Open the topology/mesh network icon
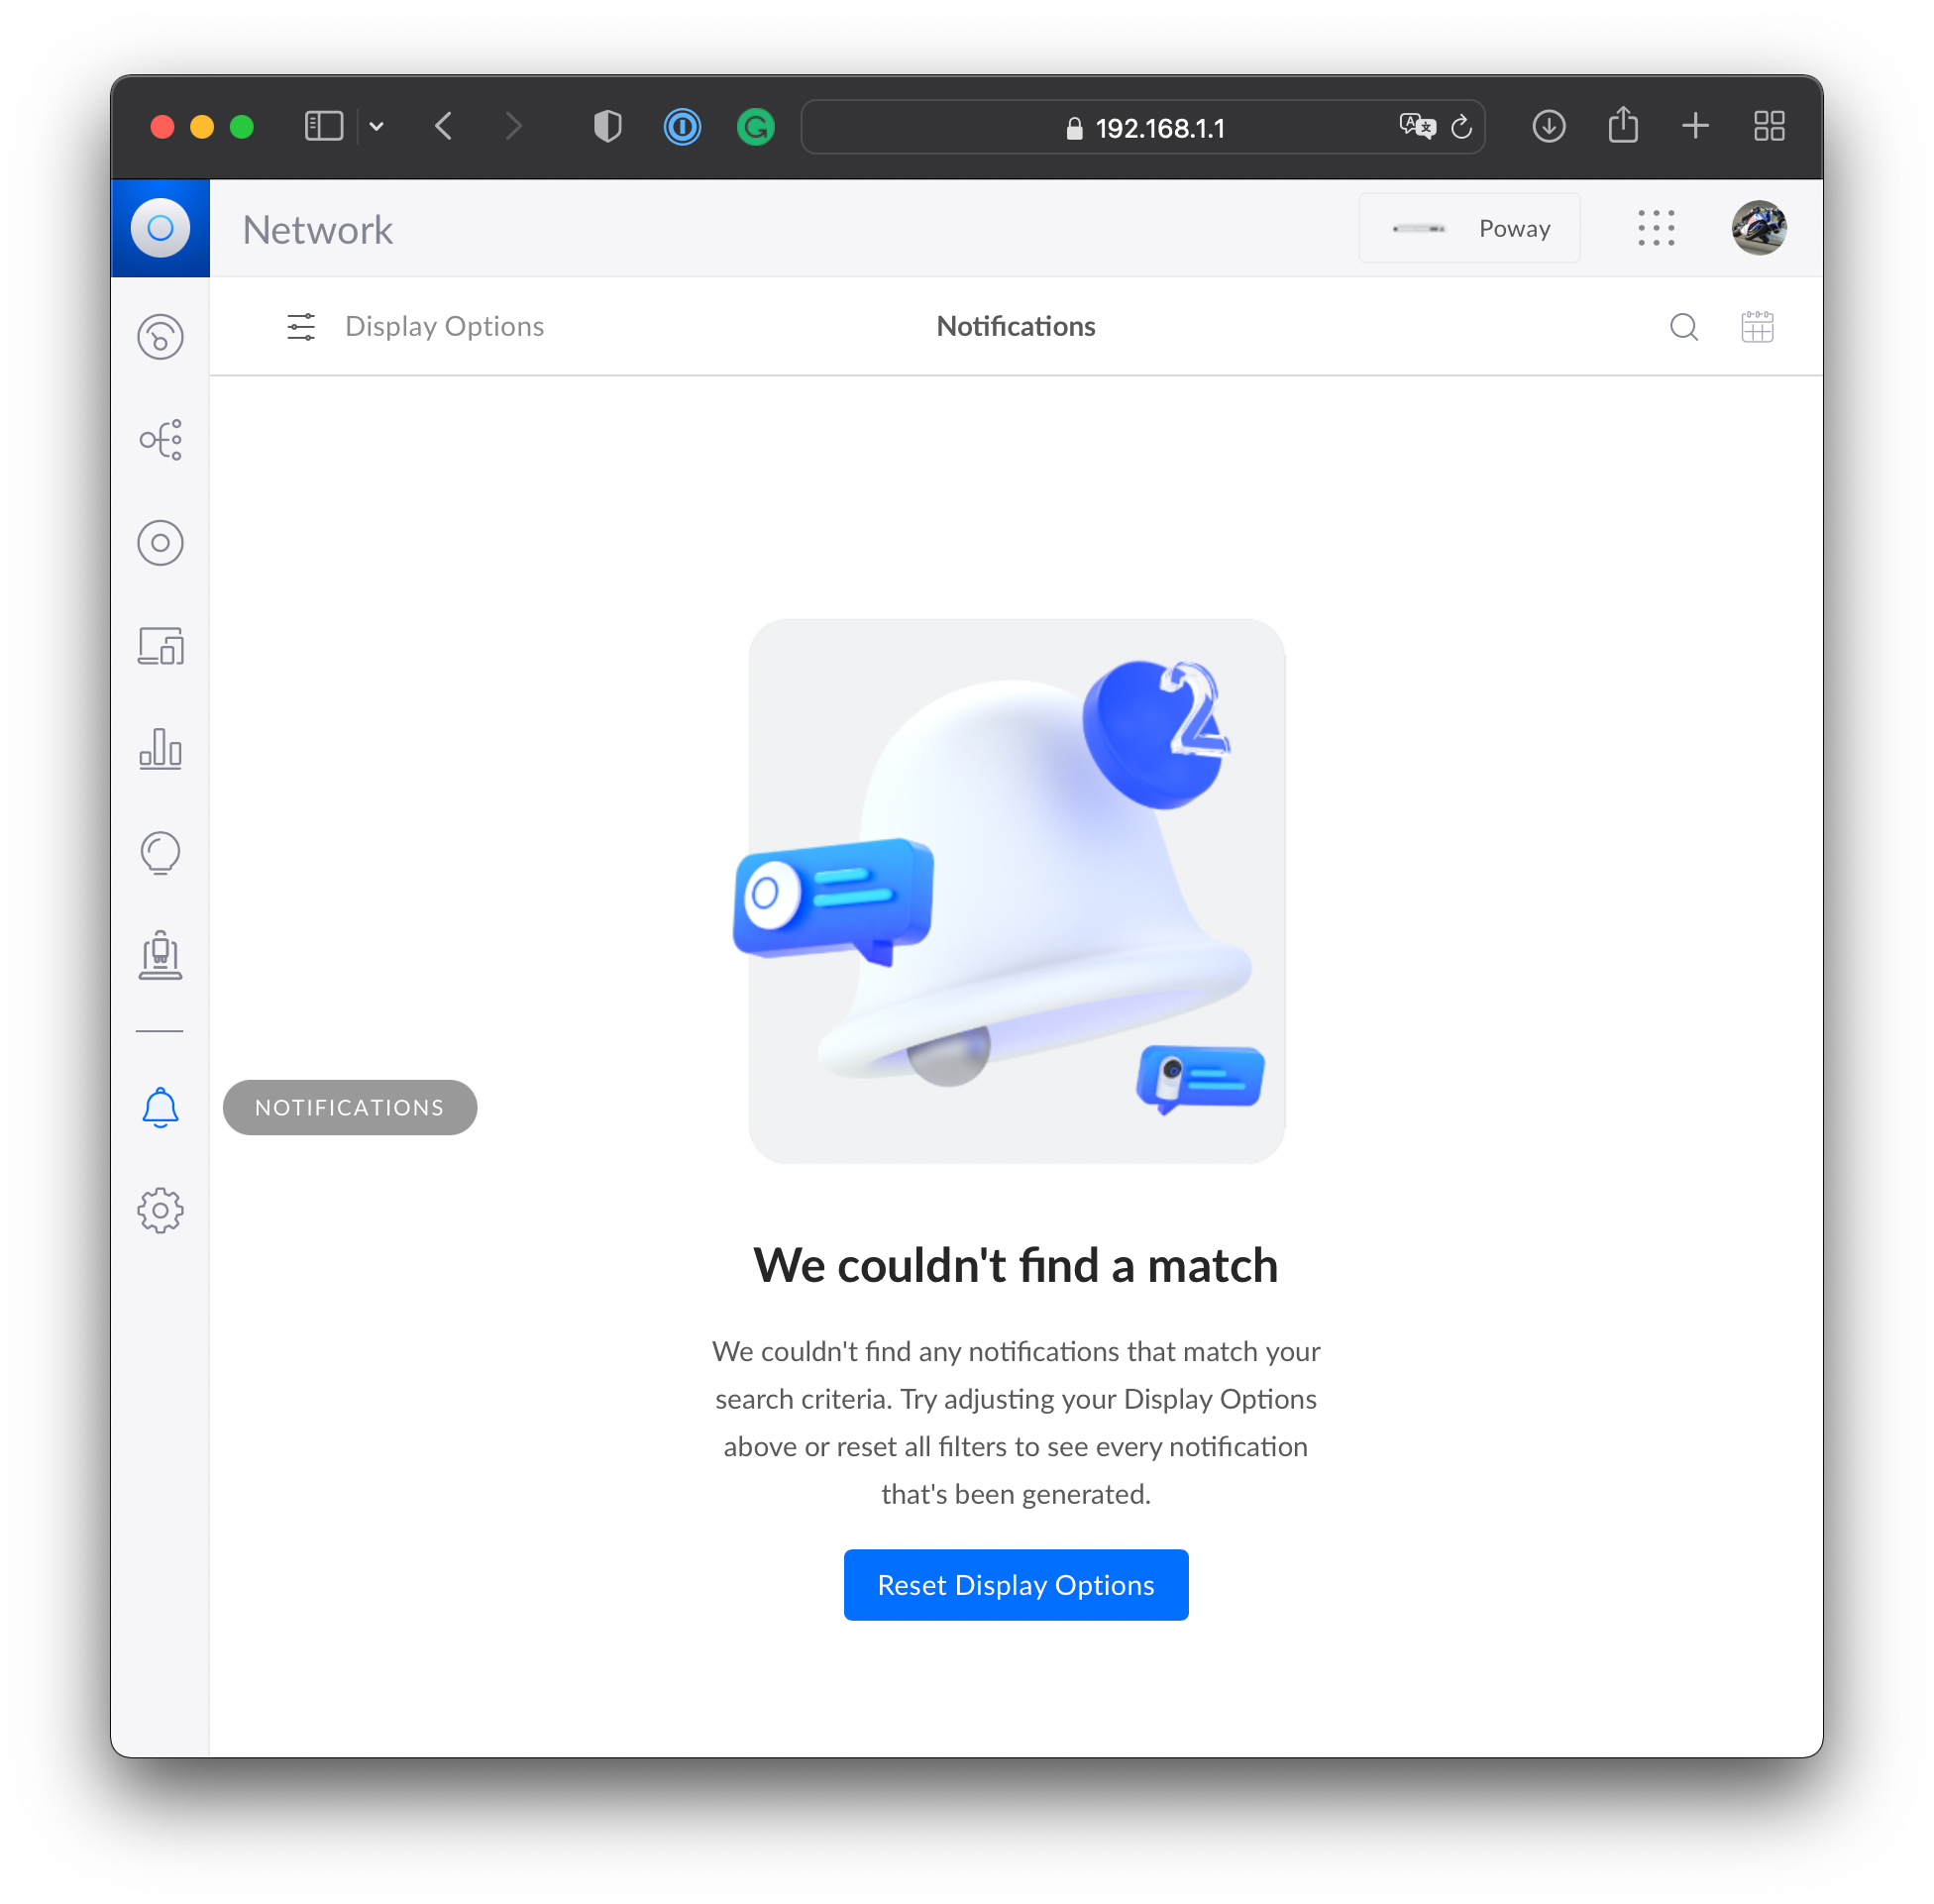Screen dimensions: 1934x1904 pos(161,440)
